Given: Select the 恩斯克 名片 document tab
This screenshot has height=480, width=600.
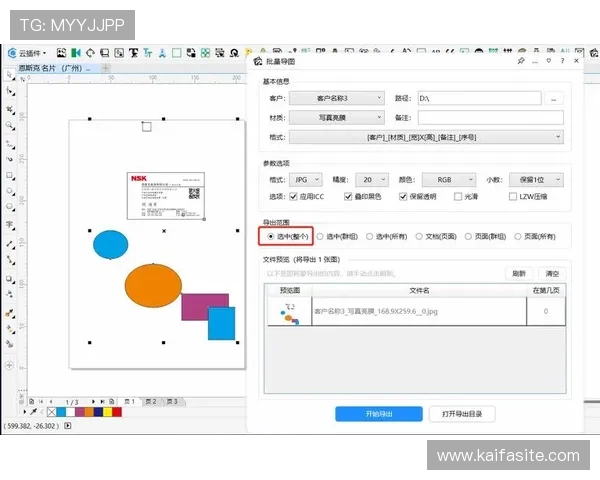Looking at the screenshot, I should pyautogui.click(x=55, y=68).
